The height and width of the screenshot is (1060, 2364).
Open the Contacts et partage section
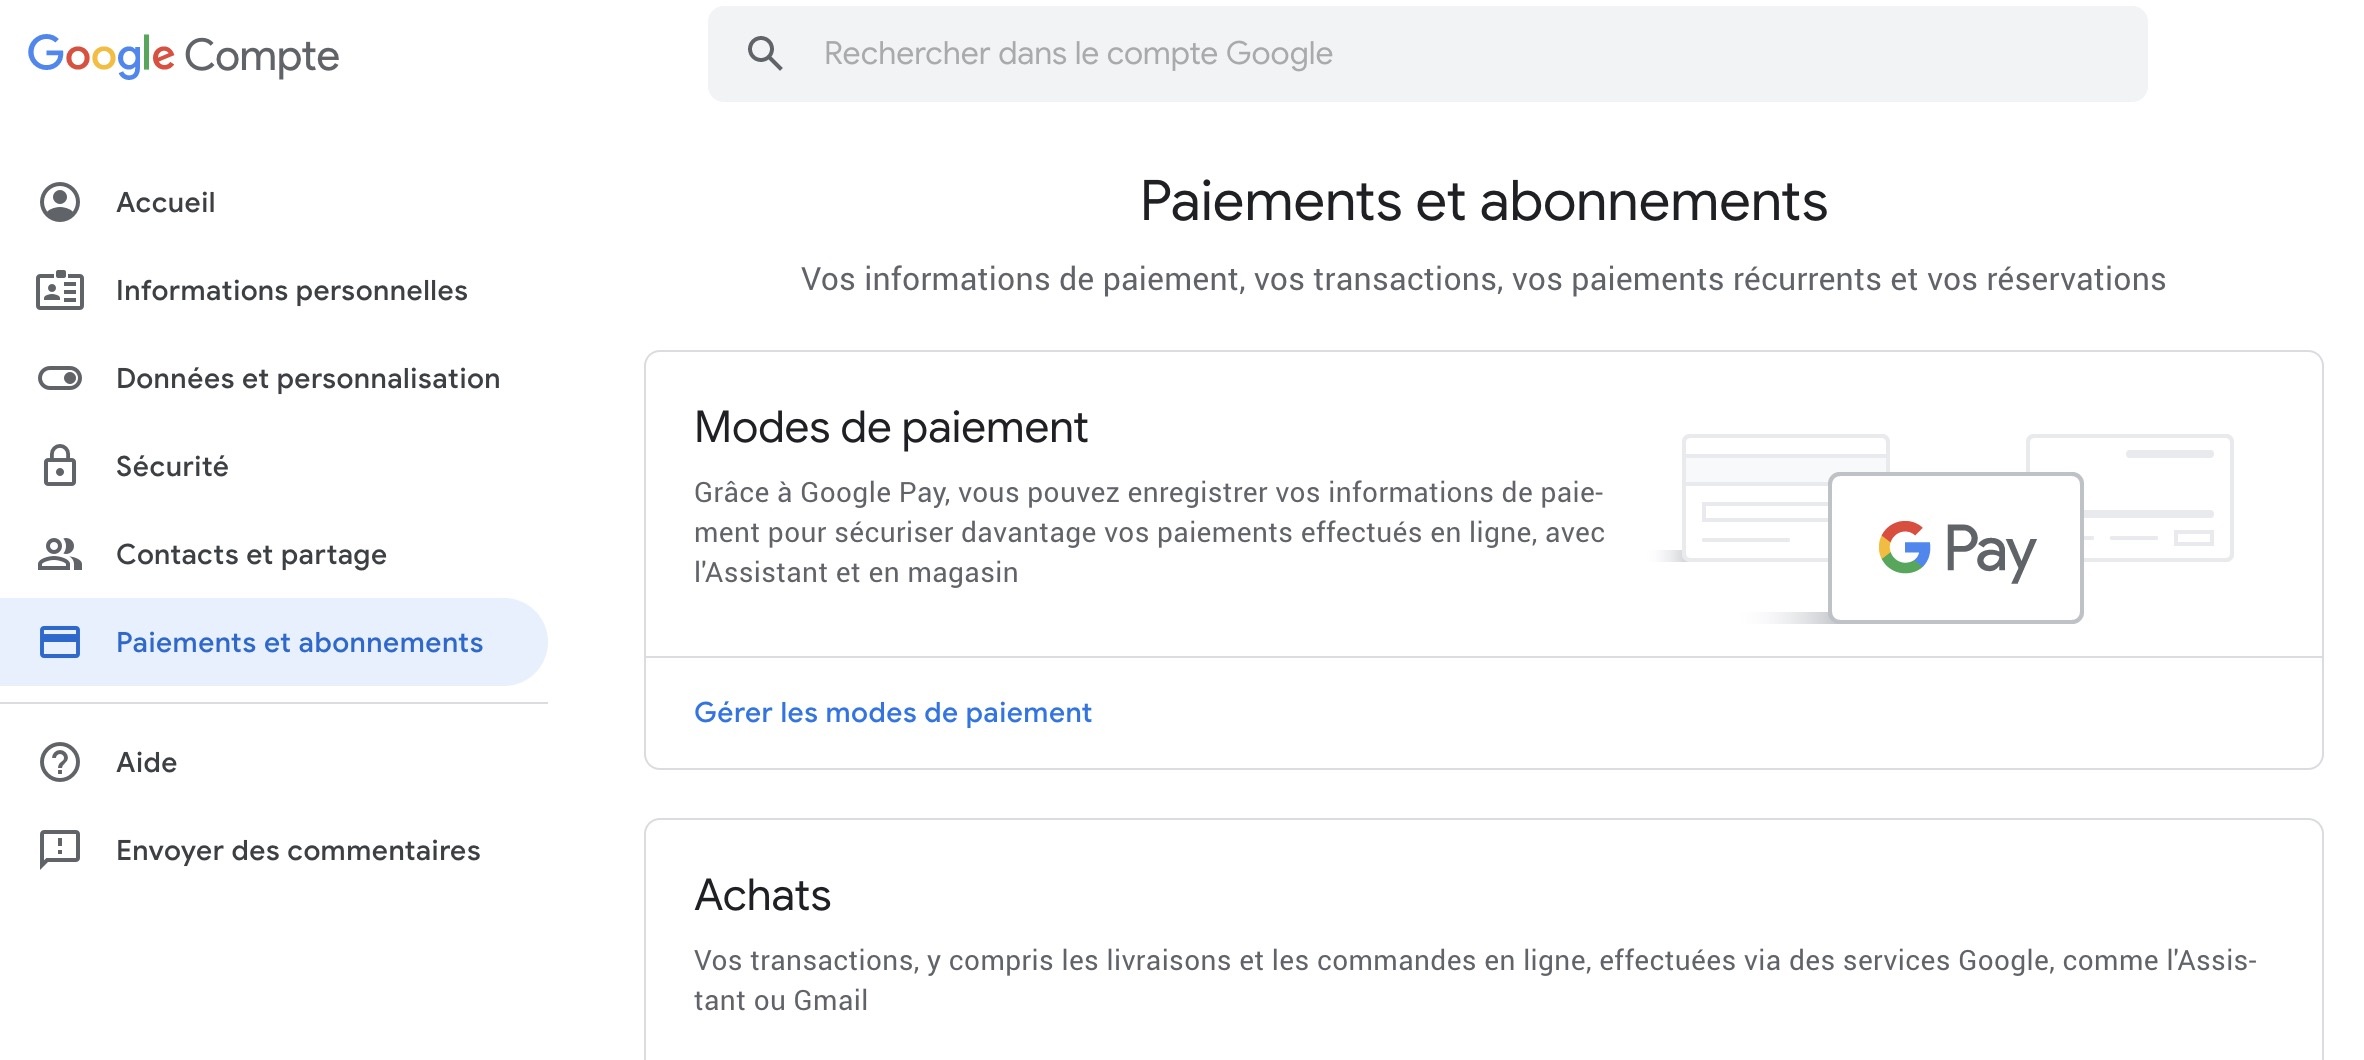click(250, 553)
